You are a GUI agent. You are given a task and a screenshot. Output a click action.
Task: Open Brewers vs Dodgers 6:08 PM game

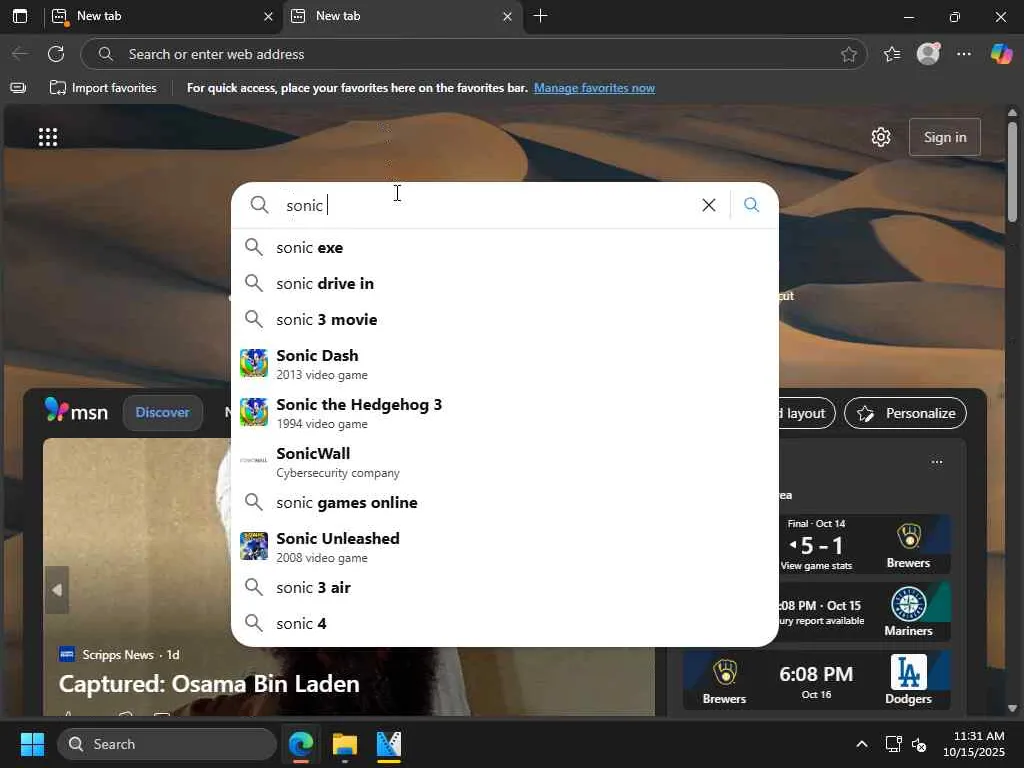pyautogui.click(x=816, y=681)
